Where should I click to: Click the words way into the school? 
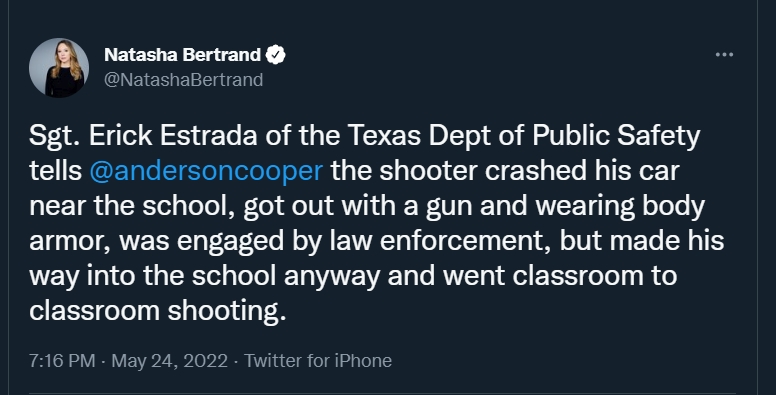152,276
